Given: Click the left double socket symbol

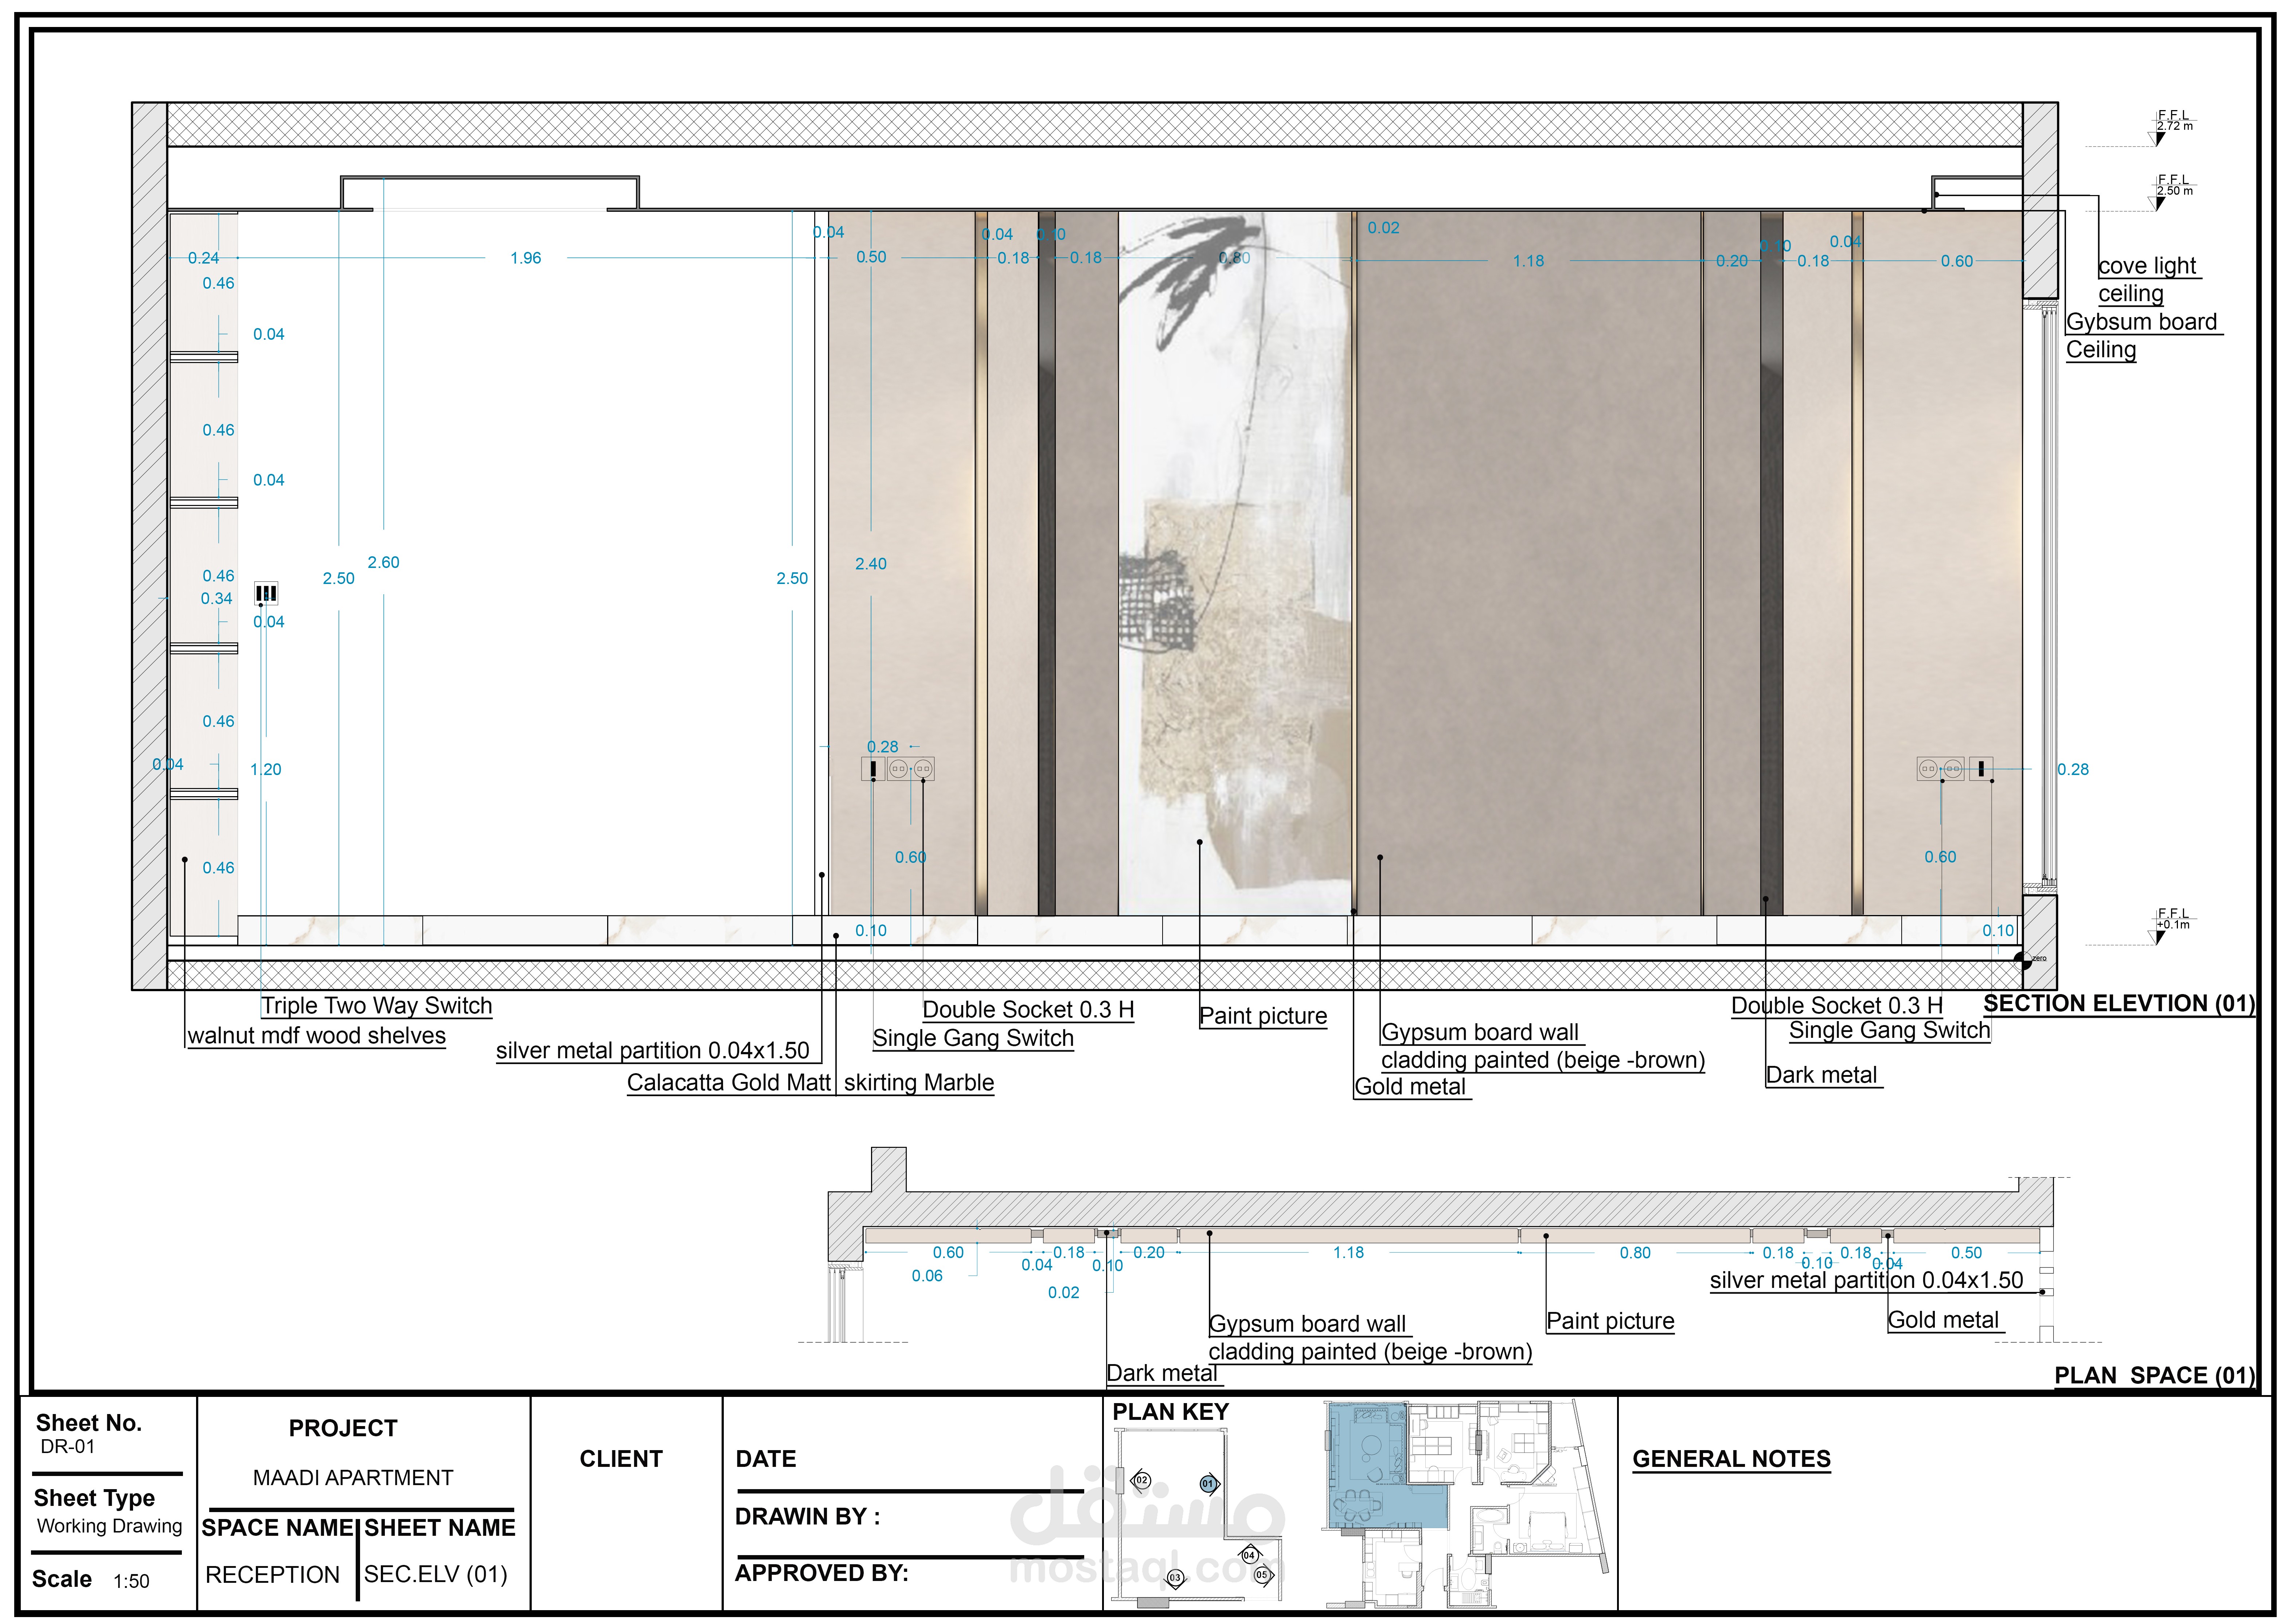Looking at the screenshot, I should [x=911, y=769].
